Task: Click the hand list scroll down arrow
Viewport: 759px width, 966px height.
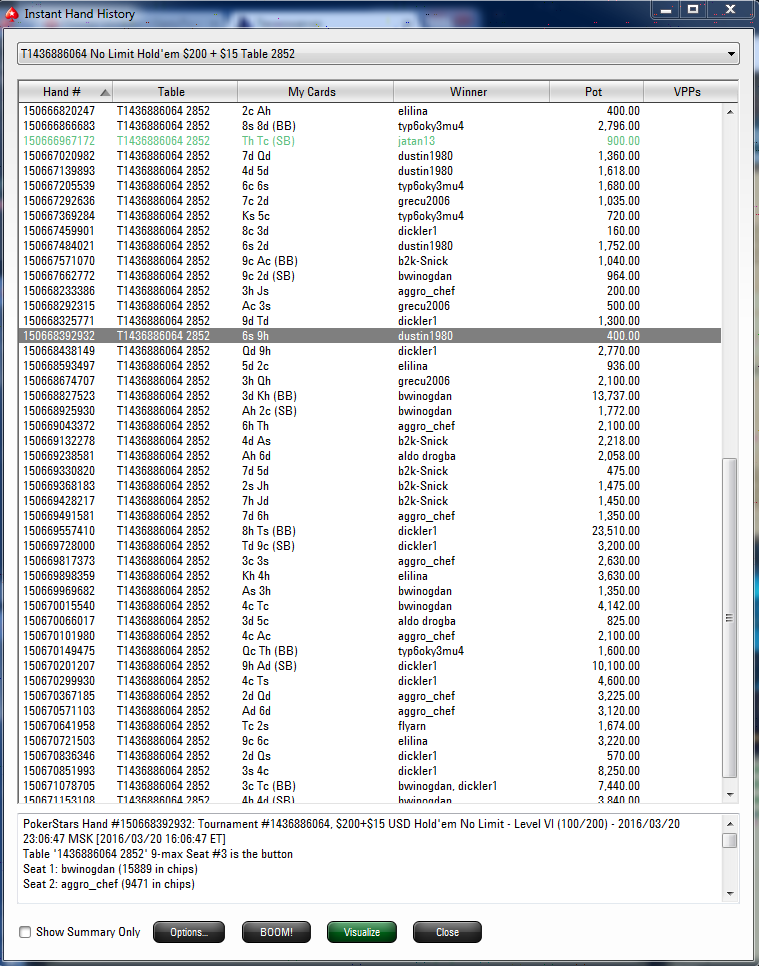Action: [x=730, y=795]
